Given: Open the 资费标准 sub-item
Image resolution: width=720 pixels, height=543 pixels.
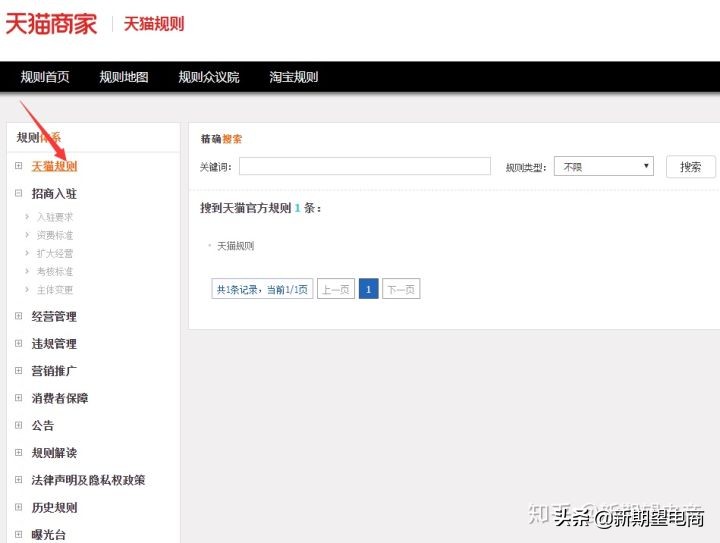Looking at the screenshot, I should 55,235.
